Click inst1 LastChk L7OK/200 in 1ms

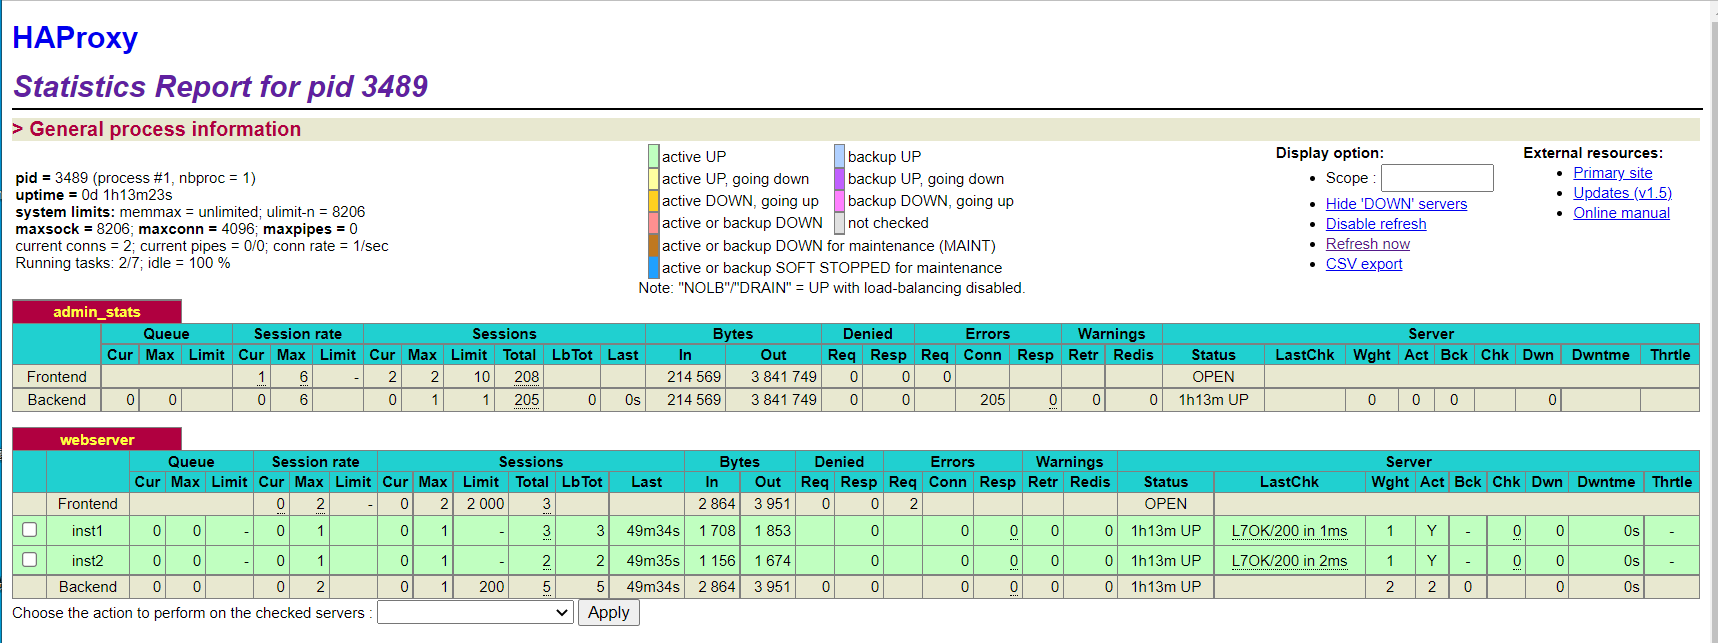point(1289,531)
